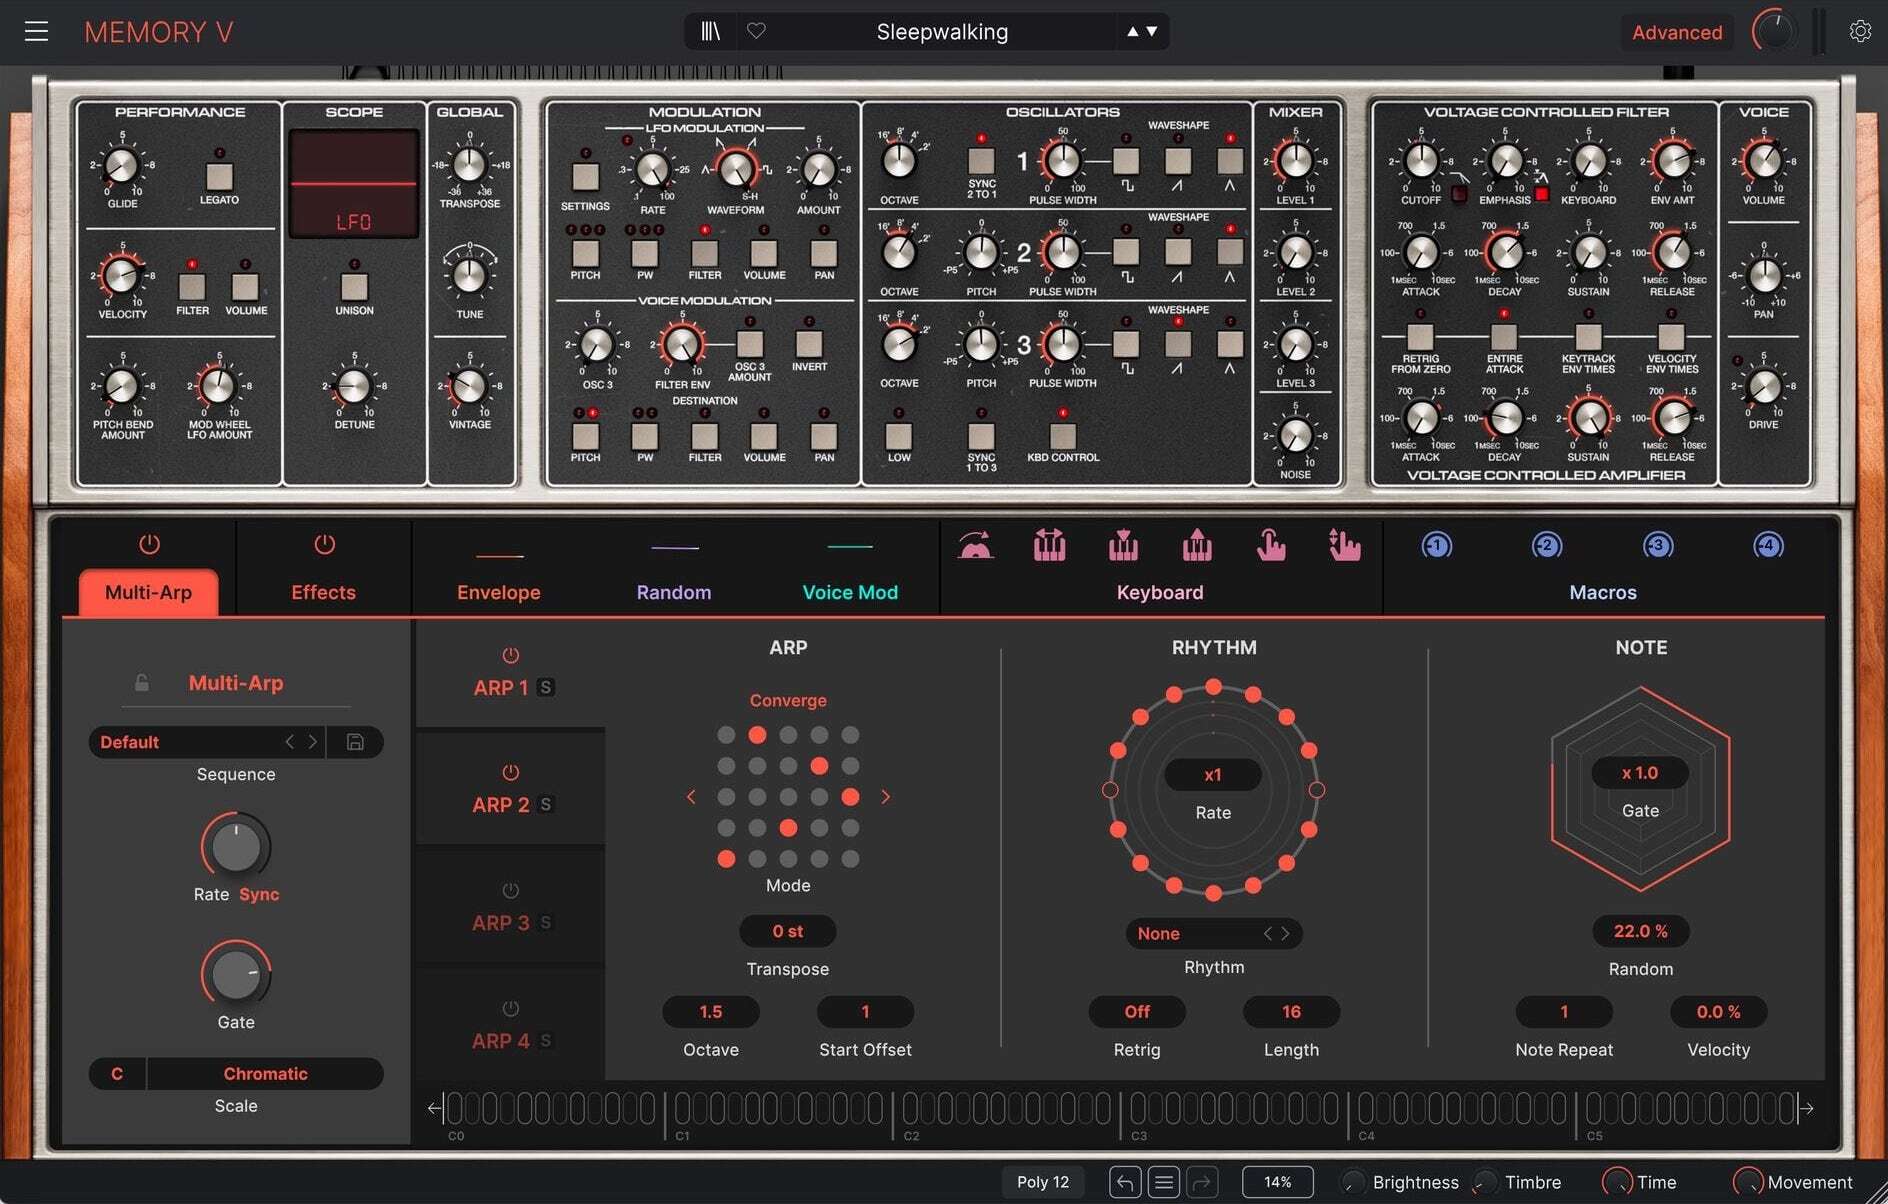Select previous arp mode with left chevron
Viewport: 1888px width, 1204px height.
tap(690, 797)
